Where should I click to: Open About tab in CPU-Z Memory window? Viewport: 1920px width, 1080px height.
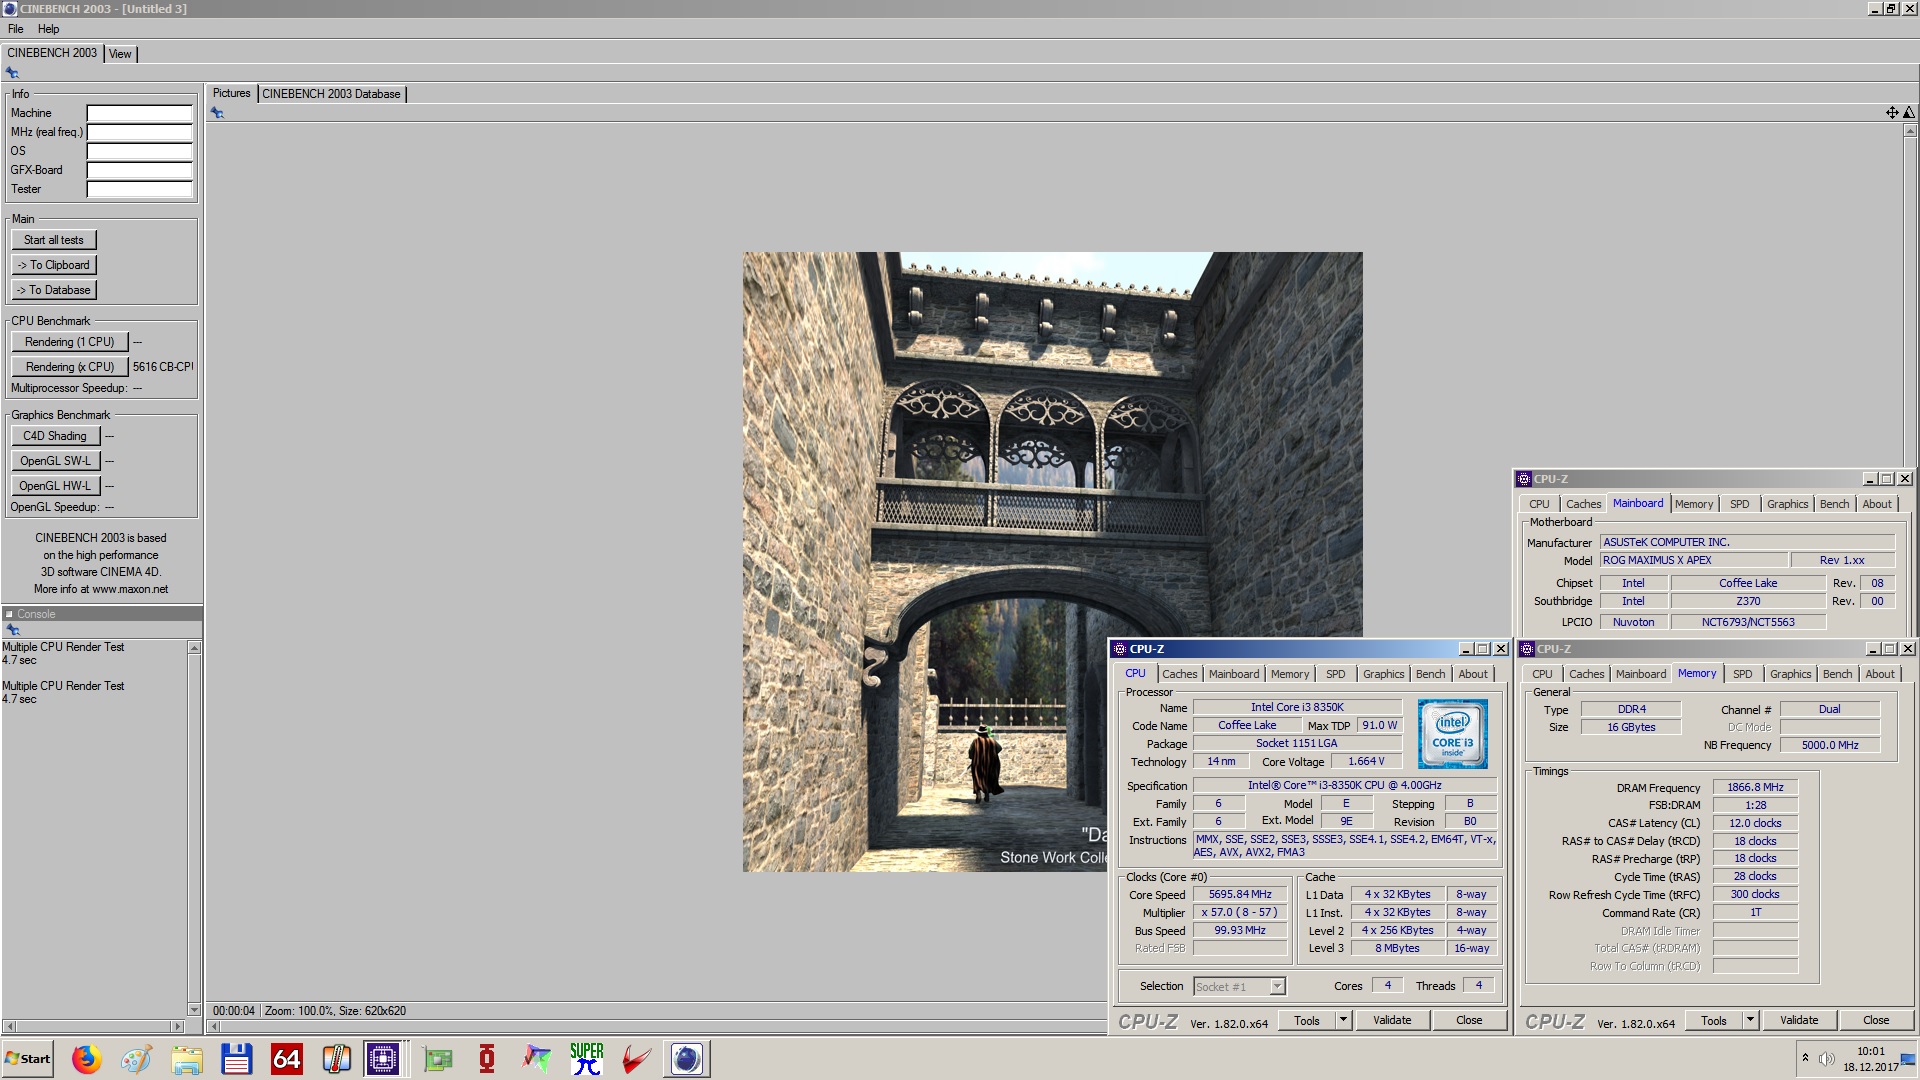(1880, 674)
